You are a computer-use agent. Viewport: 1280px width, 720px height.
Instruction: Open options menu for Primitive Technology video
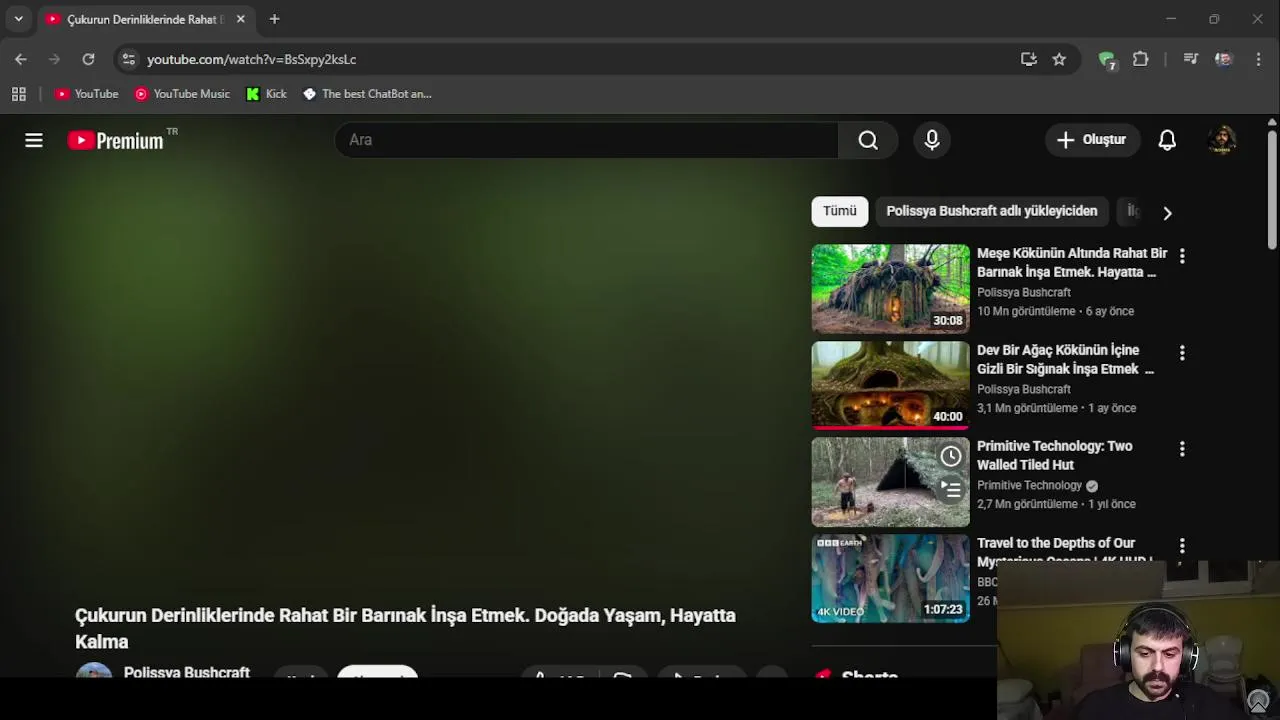tap(1182, 449)
